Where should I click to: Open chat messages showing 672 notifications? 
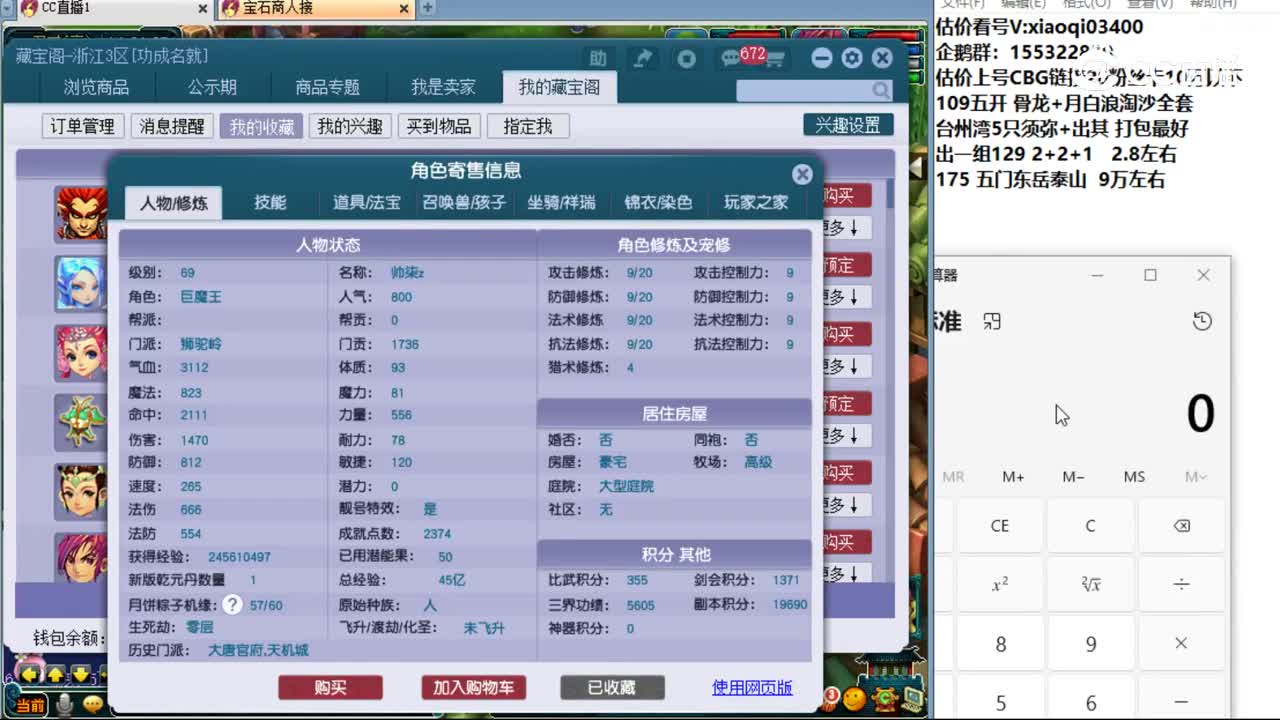click(x=730, y=55)
